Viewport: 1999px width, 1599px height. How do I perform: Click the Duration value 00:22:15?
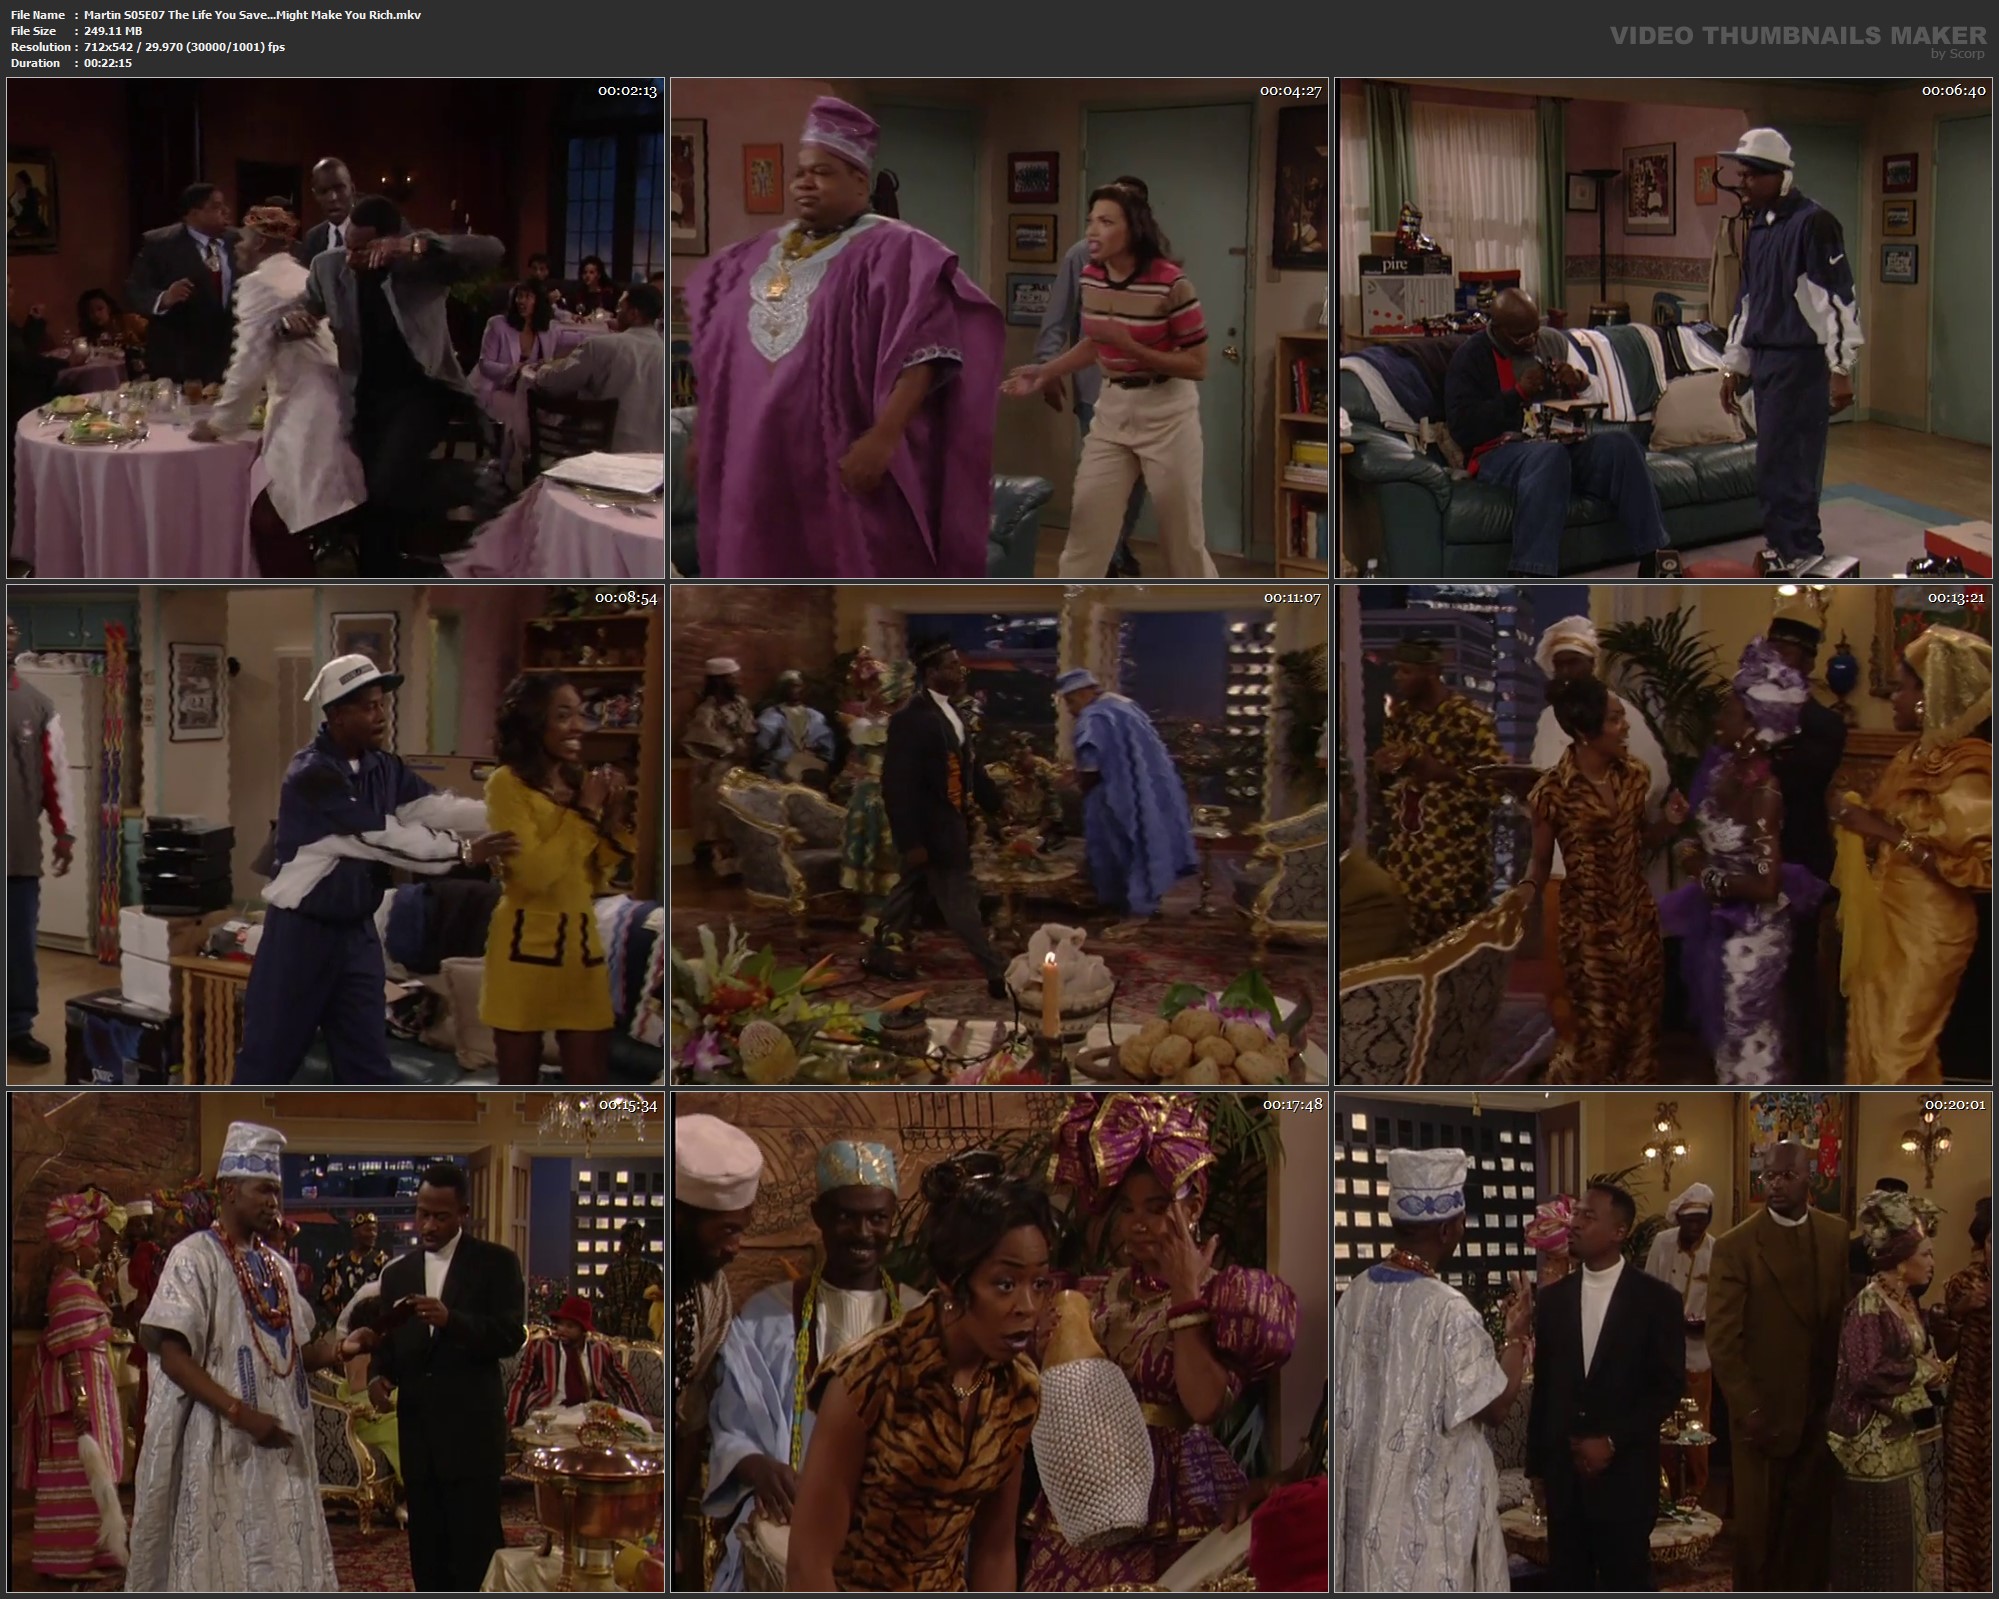[108, 63]
